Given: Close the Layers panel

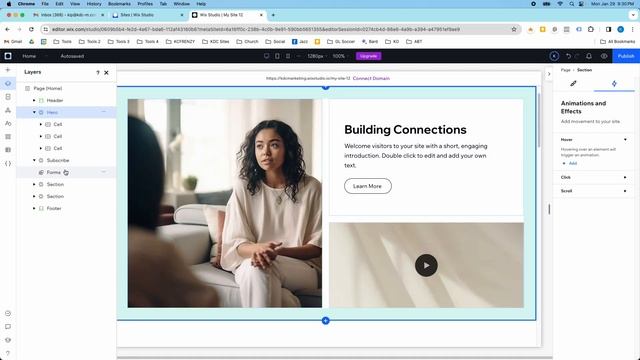Looking at the screenshot, I should point(107,73).
